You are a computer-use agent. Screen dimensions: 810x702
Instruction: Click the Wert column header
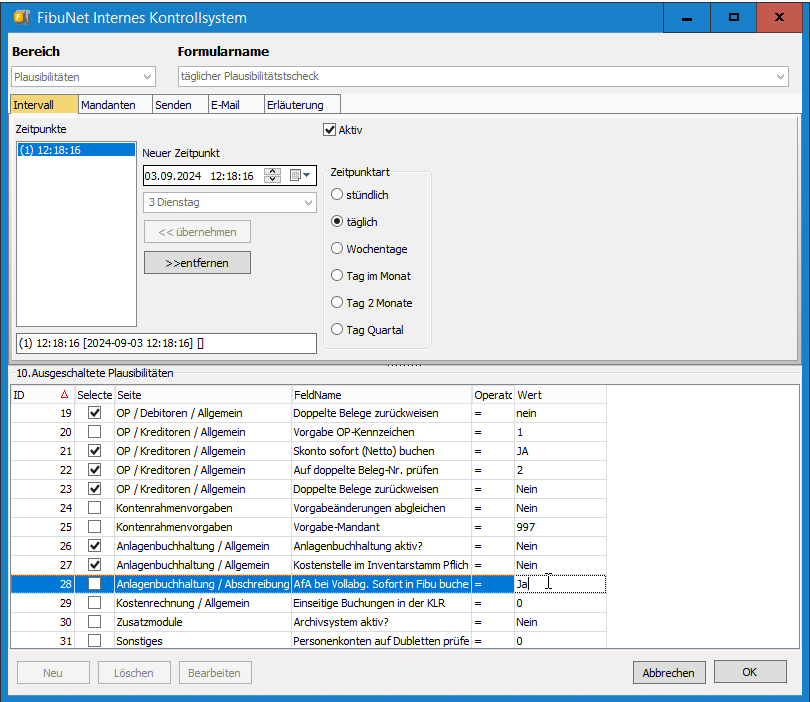560,395
